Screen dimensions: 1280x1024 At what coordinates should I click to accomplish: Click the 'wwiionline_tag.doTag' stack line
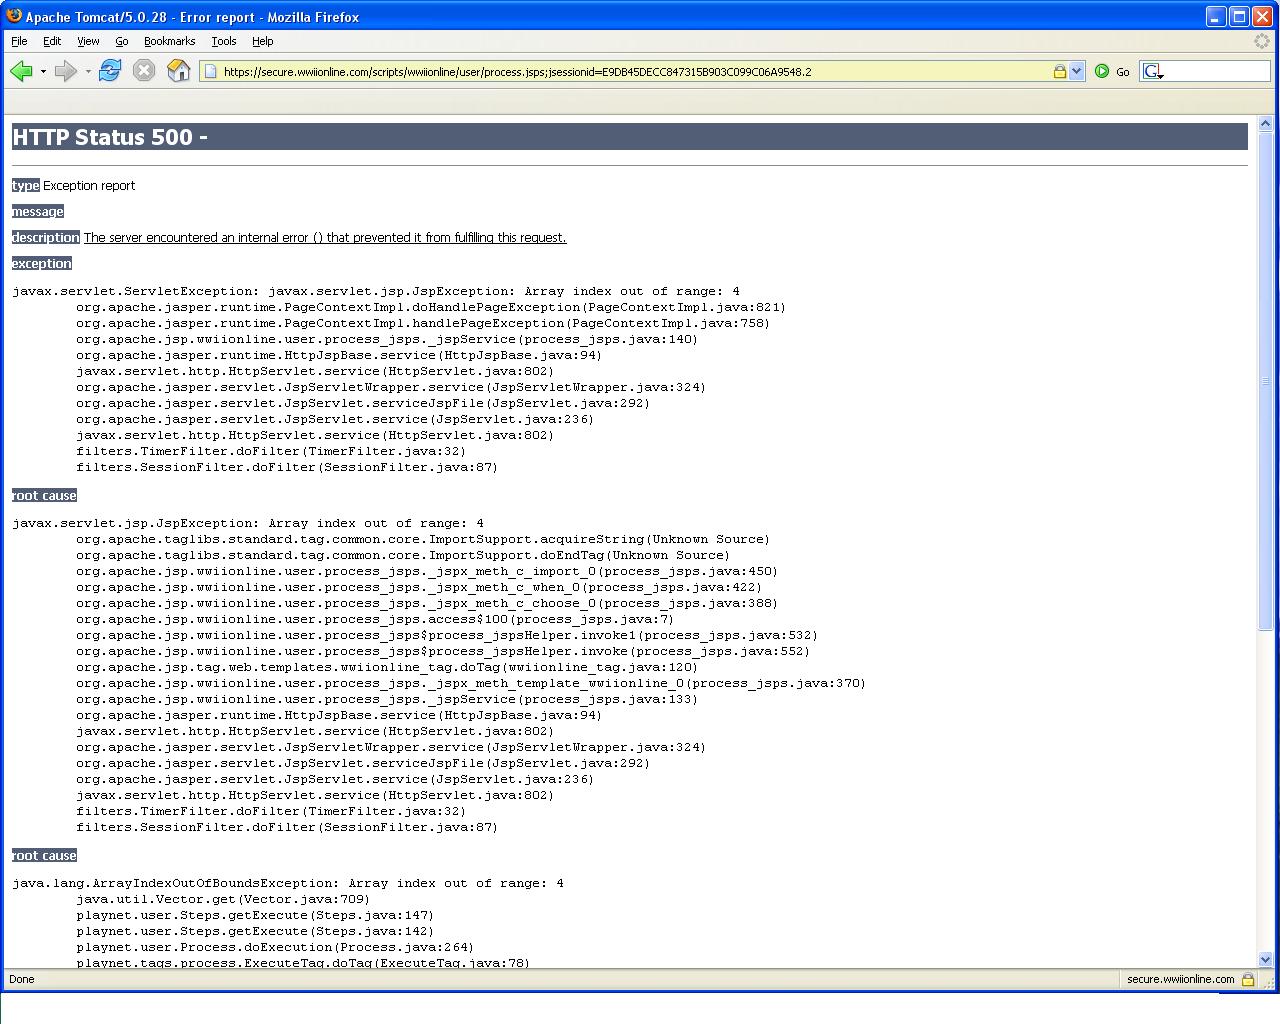tap(387, 668)
